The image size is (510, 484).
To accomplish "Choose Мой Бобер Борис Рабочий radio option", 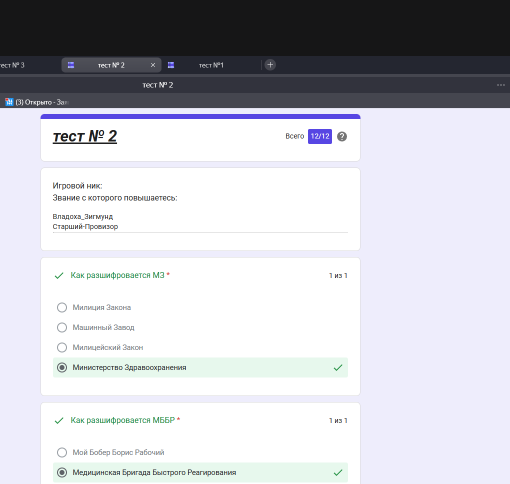I will point(62,452).
